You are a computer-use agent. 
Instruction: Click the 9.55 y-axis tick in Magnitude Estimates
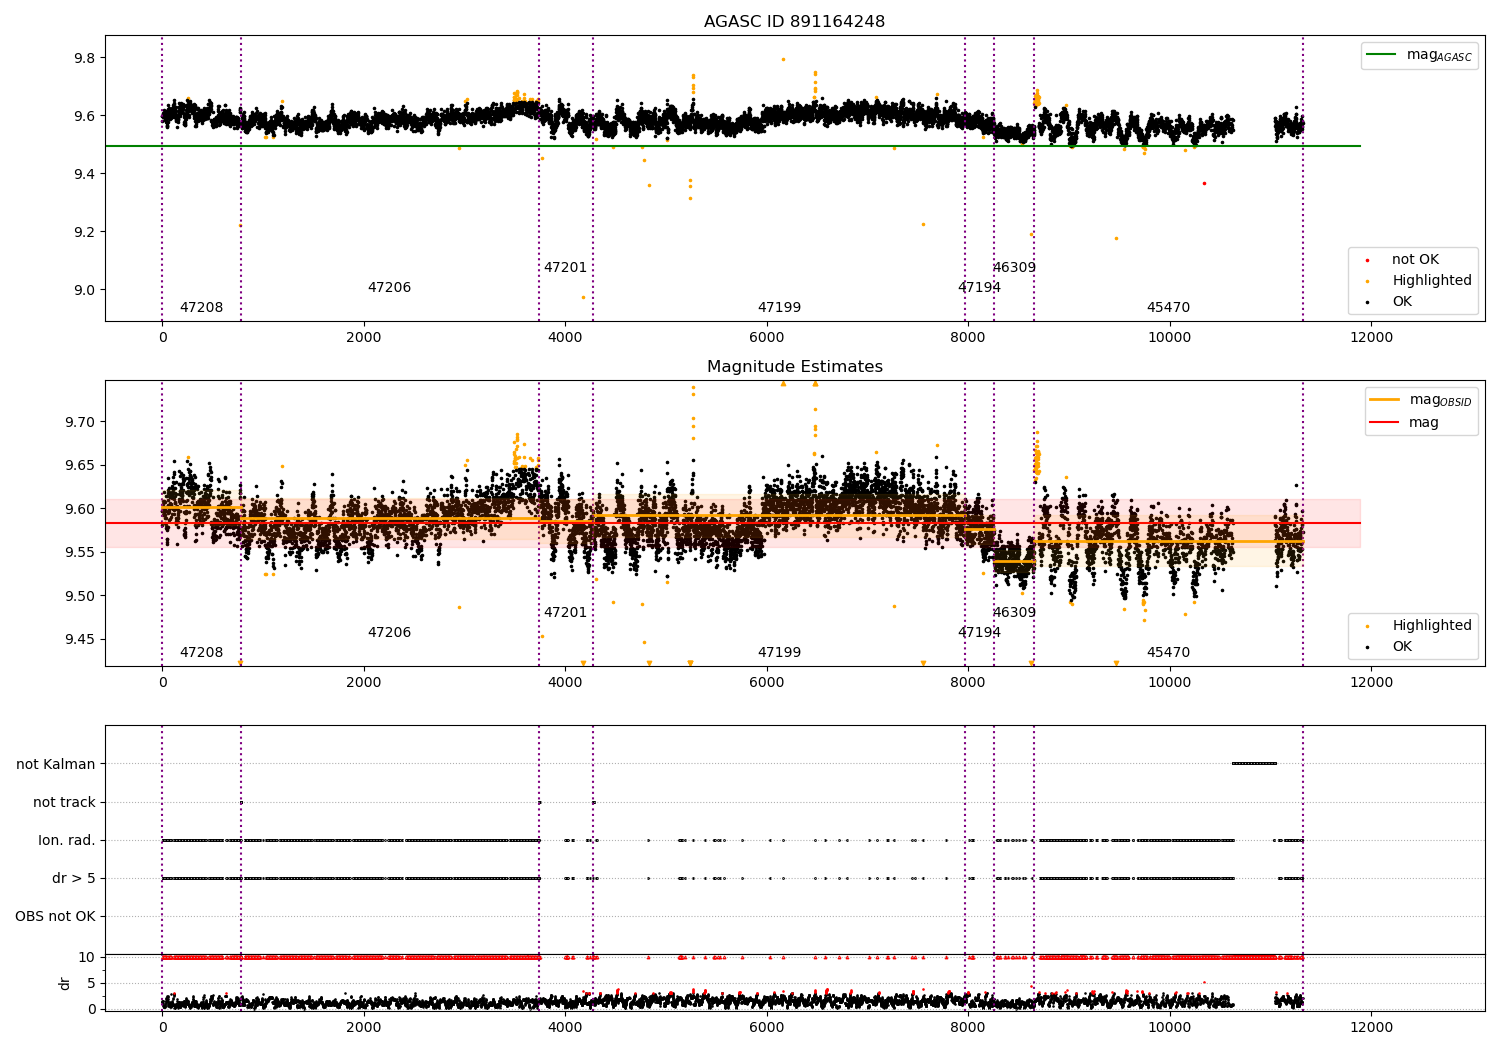(x=80, y=553)
